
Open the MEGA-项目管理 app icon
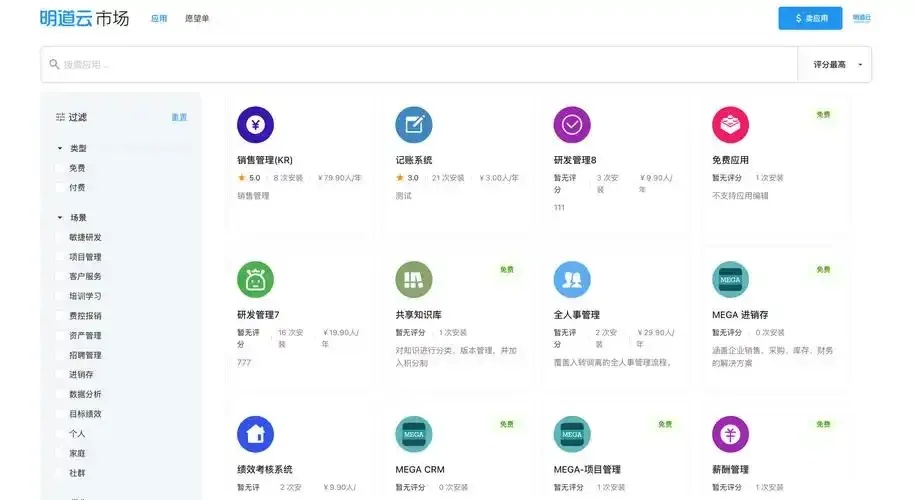pyautogui.click(x=572, y=434)
